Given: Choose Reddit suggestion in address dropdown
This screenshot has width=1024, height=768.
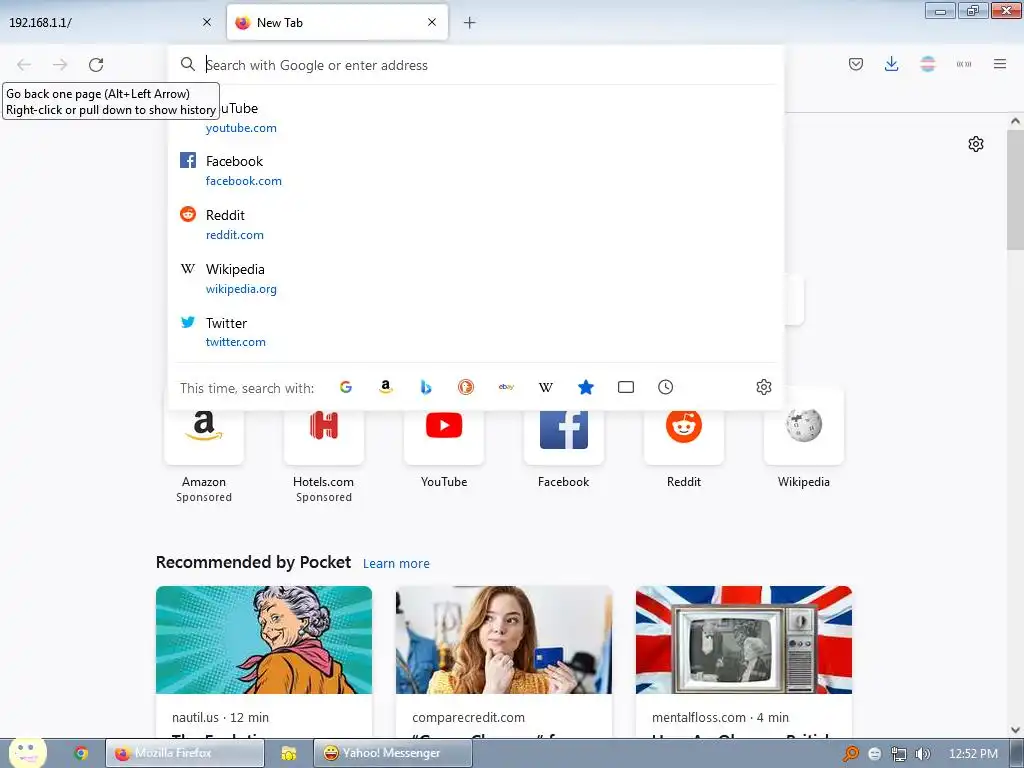Looking at the screenshot, I should click(x=475, y=225).
